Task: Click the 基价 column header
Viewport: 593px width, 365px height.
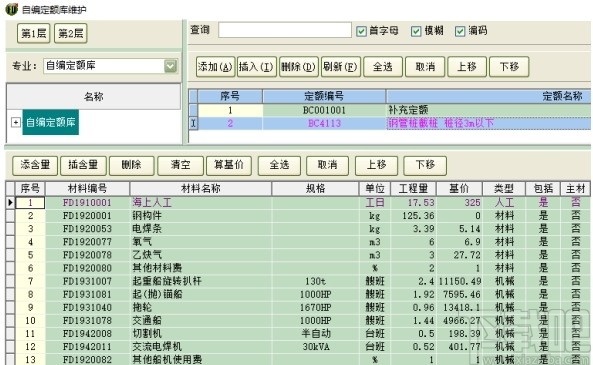Action: (x=459, y=188)
